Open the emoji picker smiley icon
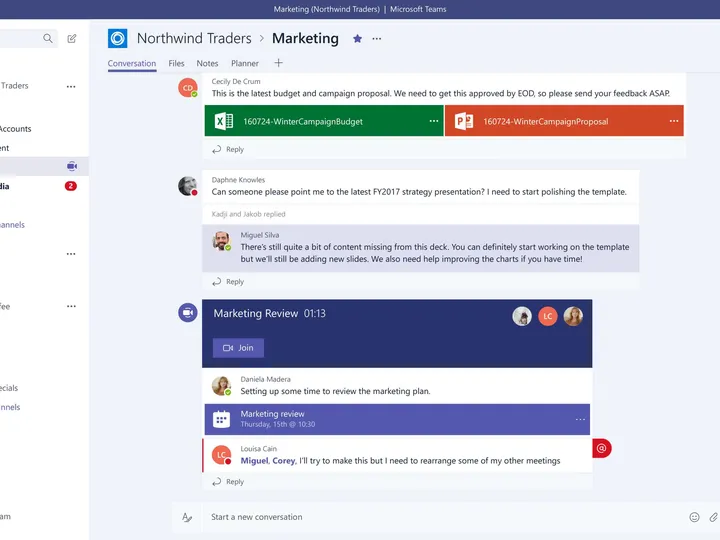Image resolution: width=720 pixels, height=540 pixels. point(694,518)
